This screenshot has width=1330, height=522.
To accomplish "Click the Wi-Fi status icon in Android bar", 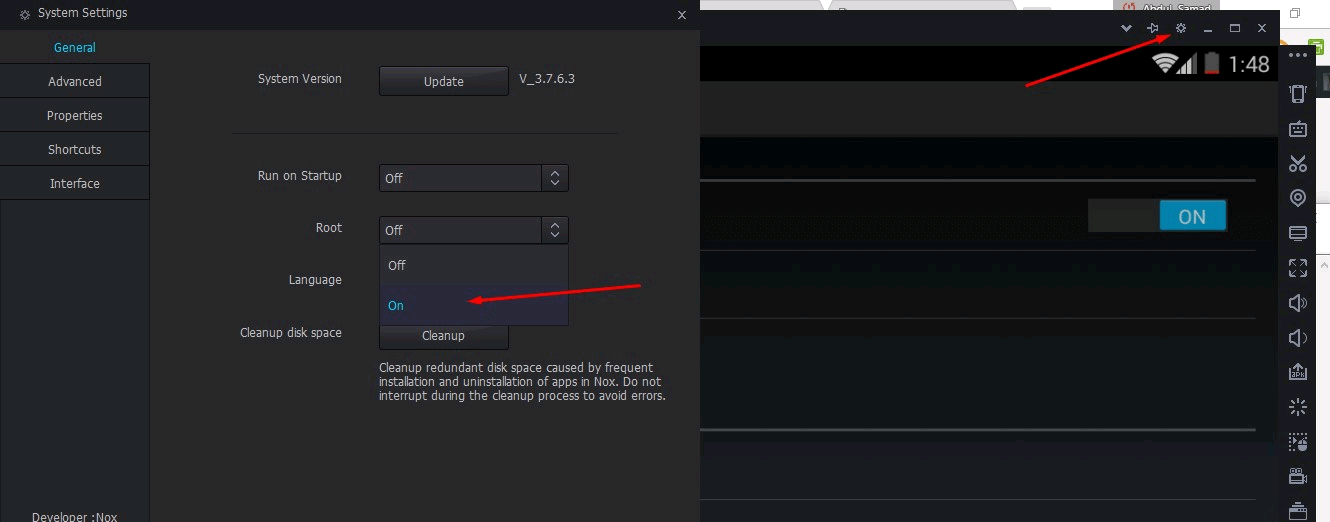I will tap(1163, 64).
